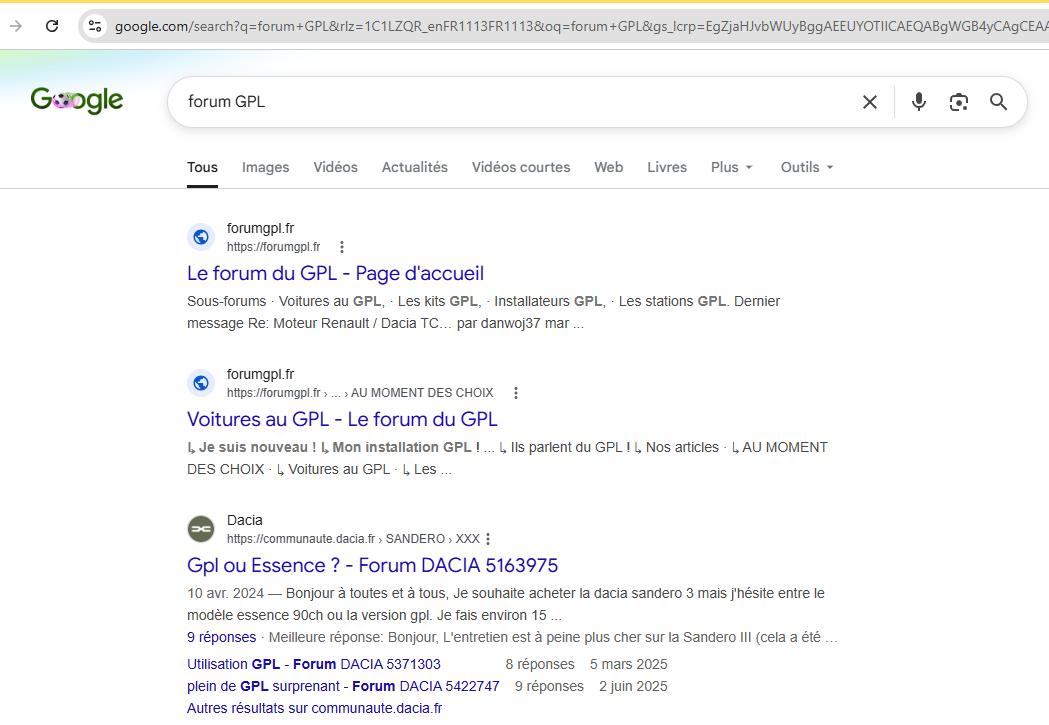Image resolution: width=1049 pixels, height=725 pixels.
Task: Click the '8 réponses' text
Action: [x=540, y=664]
